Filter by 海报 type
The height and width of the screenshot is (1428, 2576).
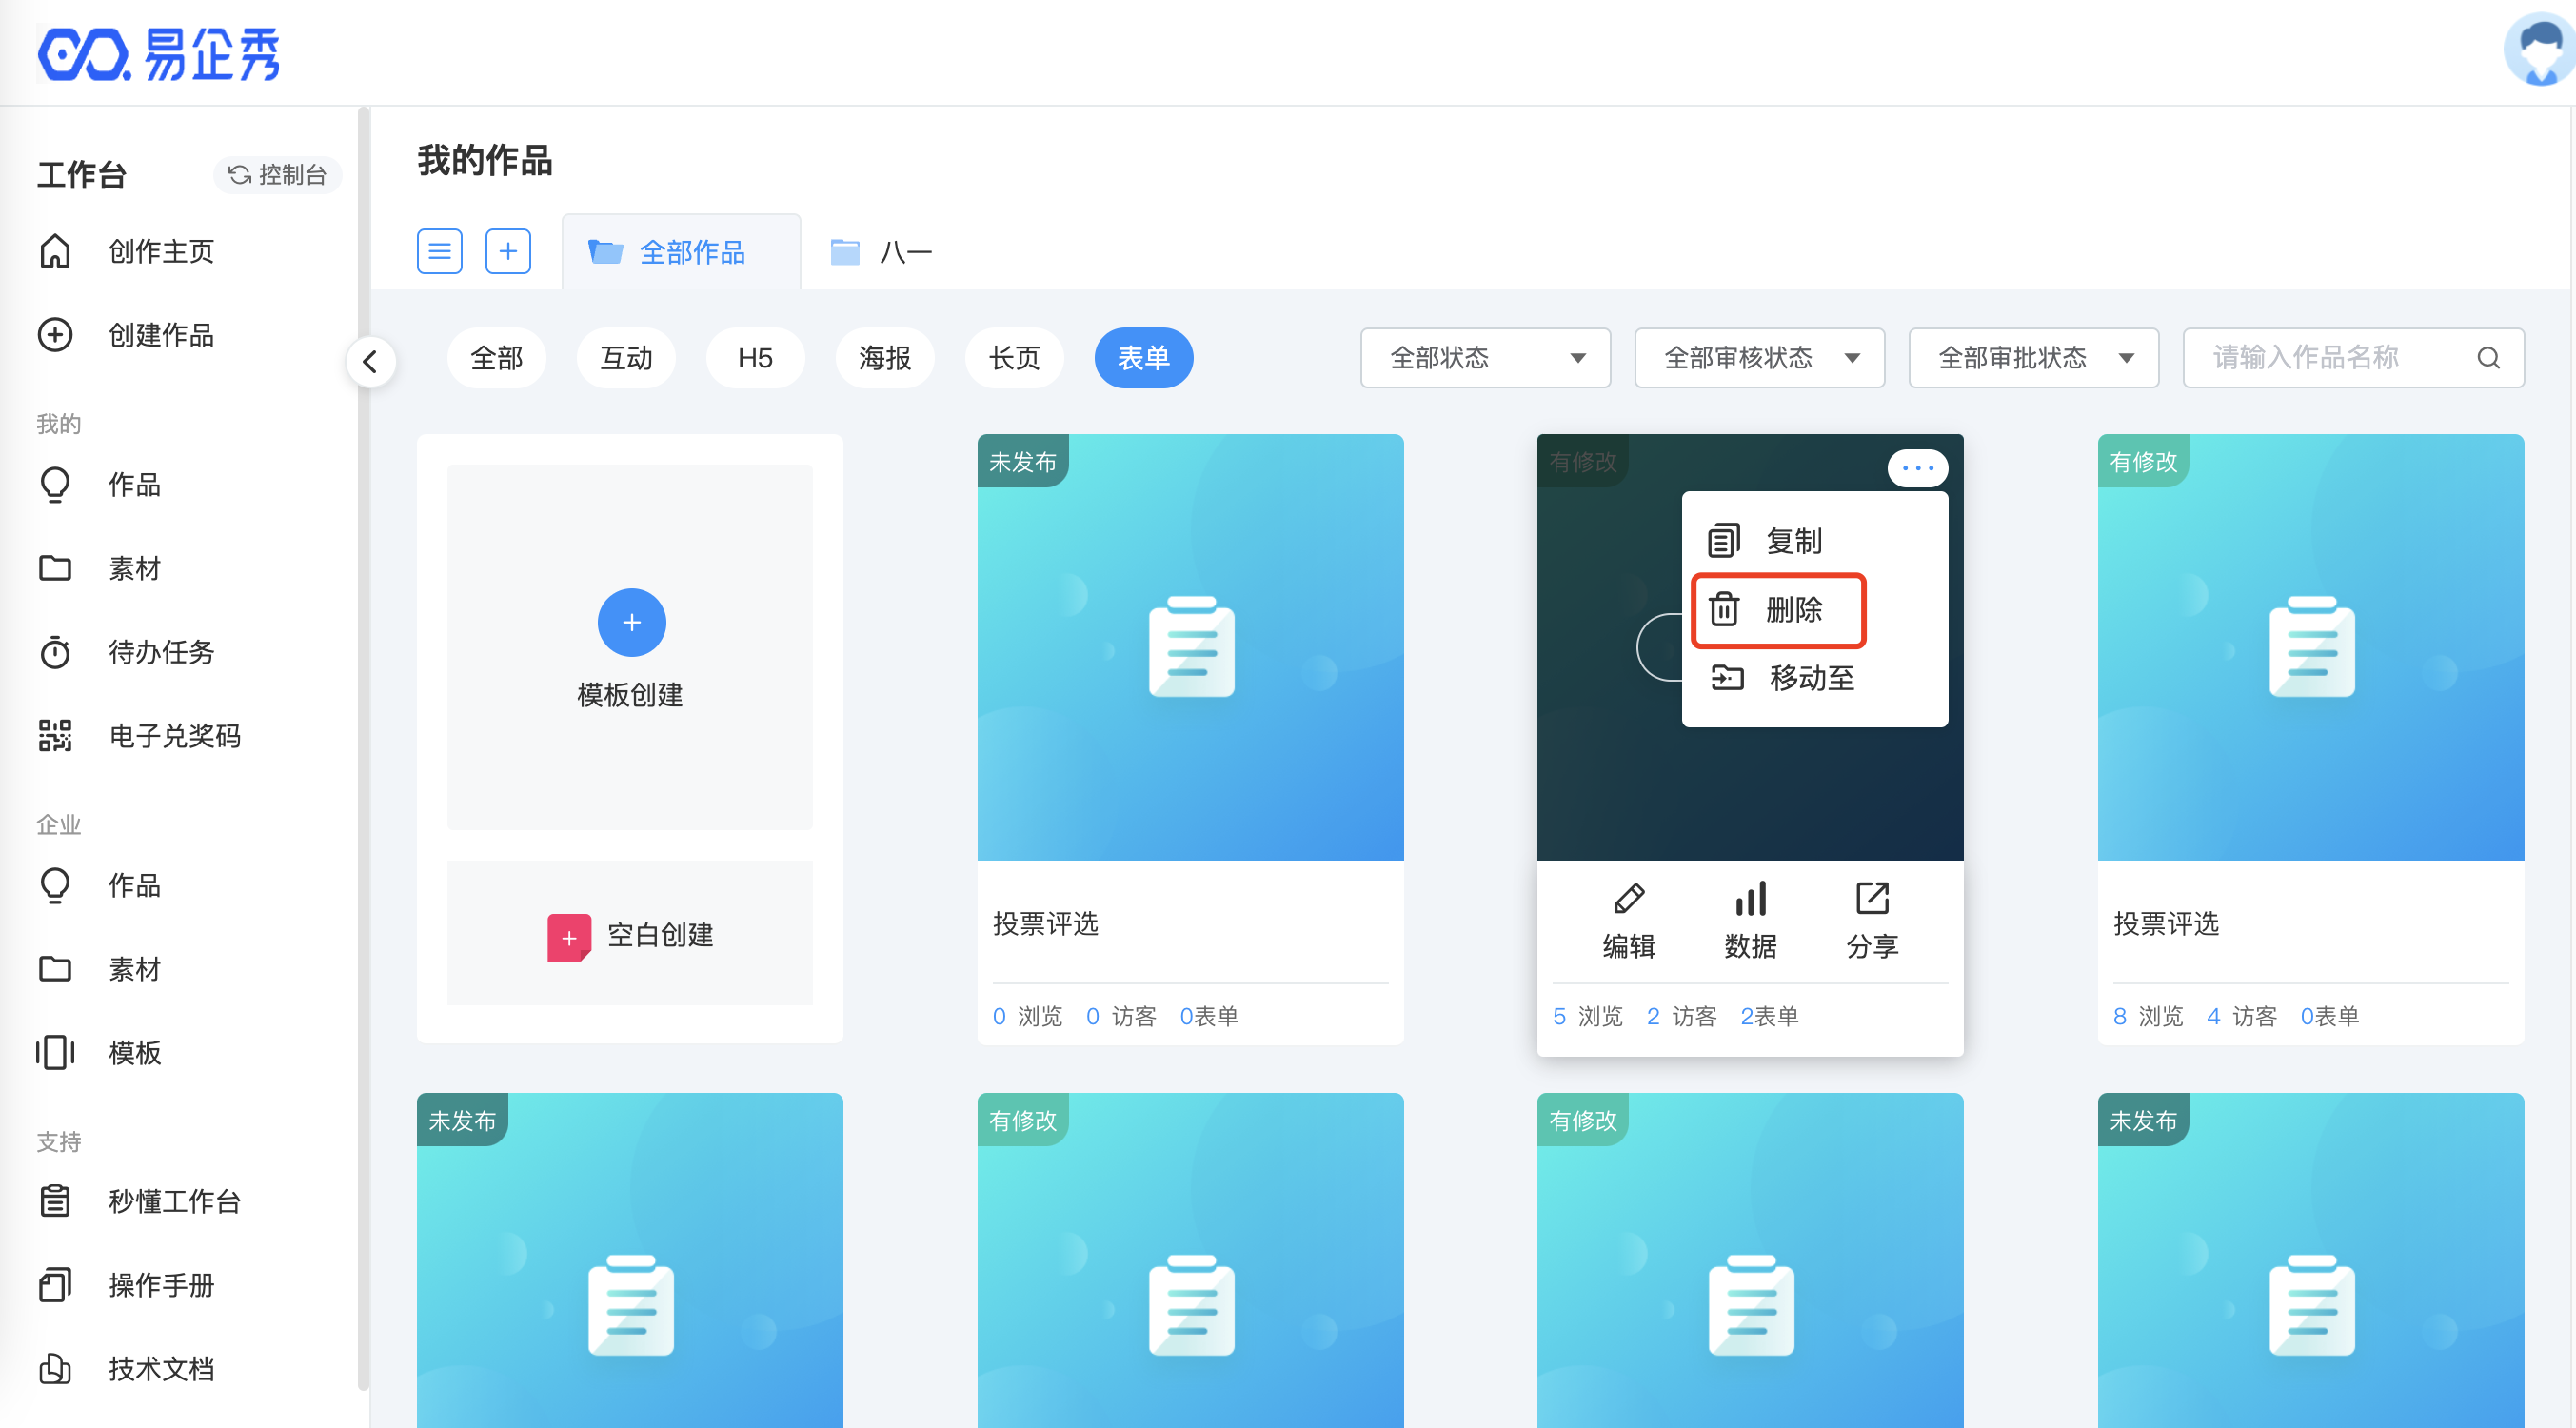(884, 358)
